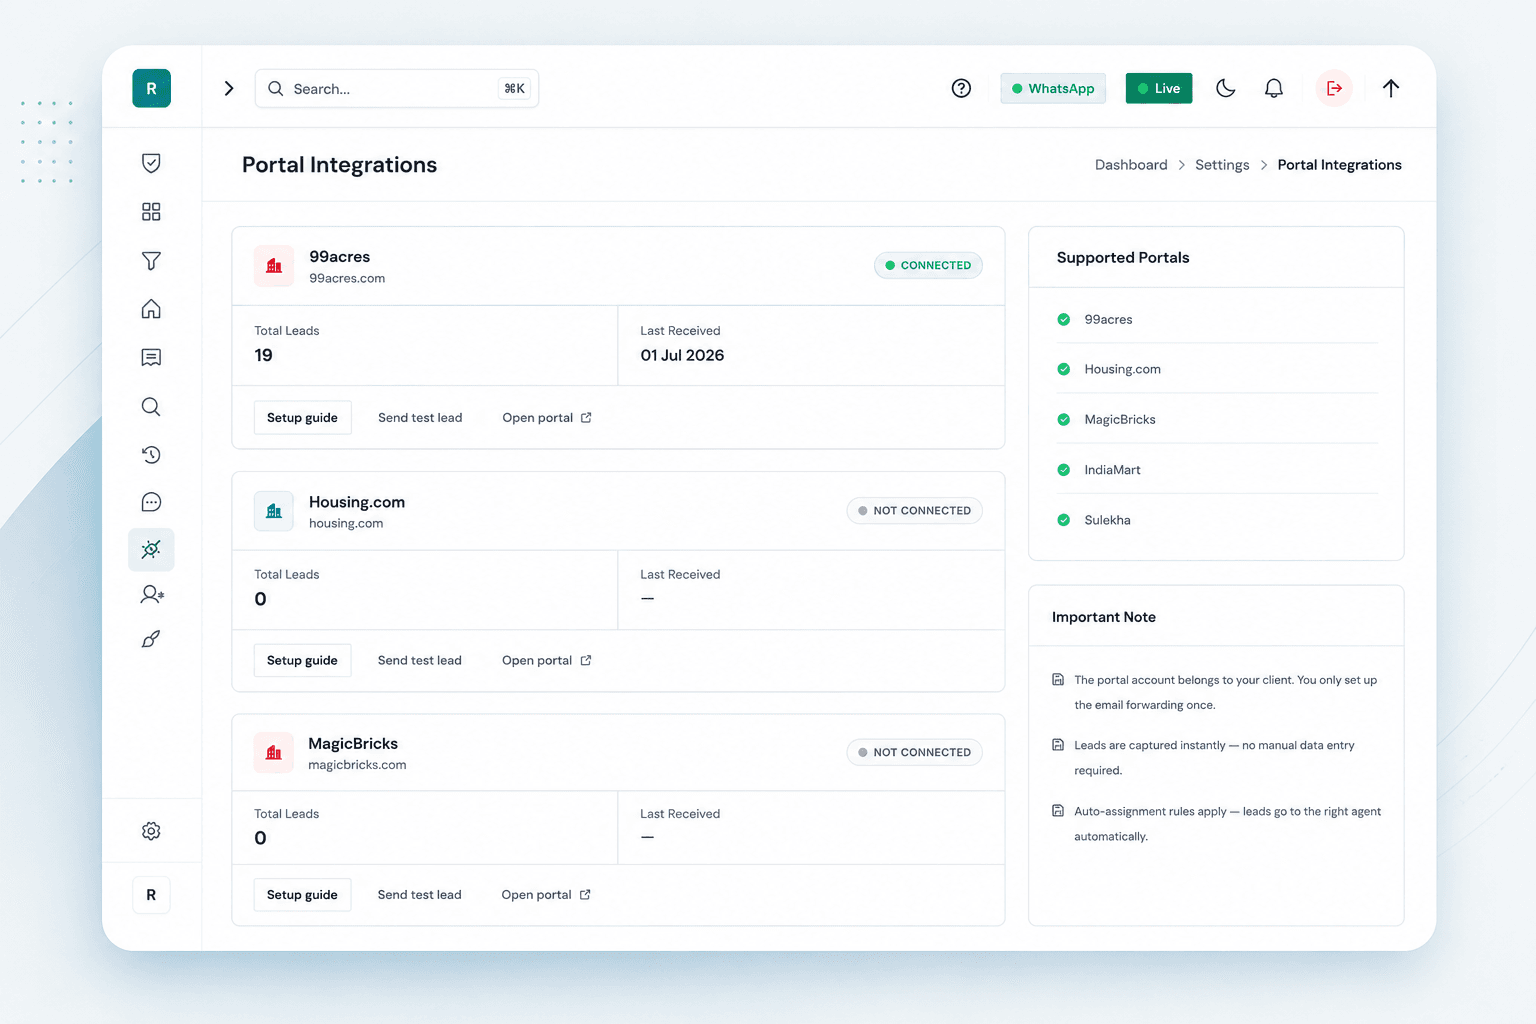Screen dimensions: 1536x1024
Task: Open the history clock sidebar icon
Action: point(151,454)
